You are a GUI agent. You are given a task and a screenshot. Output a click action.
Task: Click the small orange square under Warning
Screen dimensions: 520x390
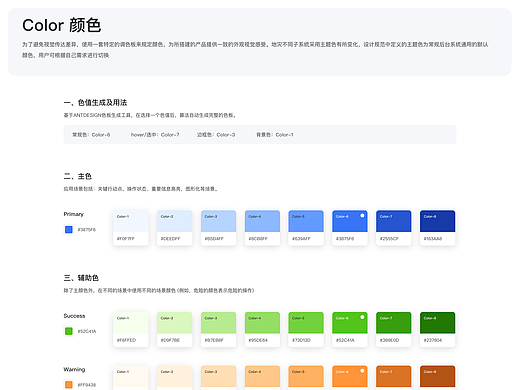click(x=69, y=385)
